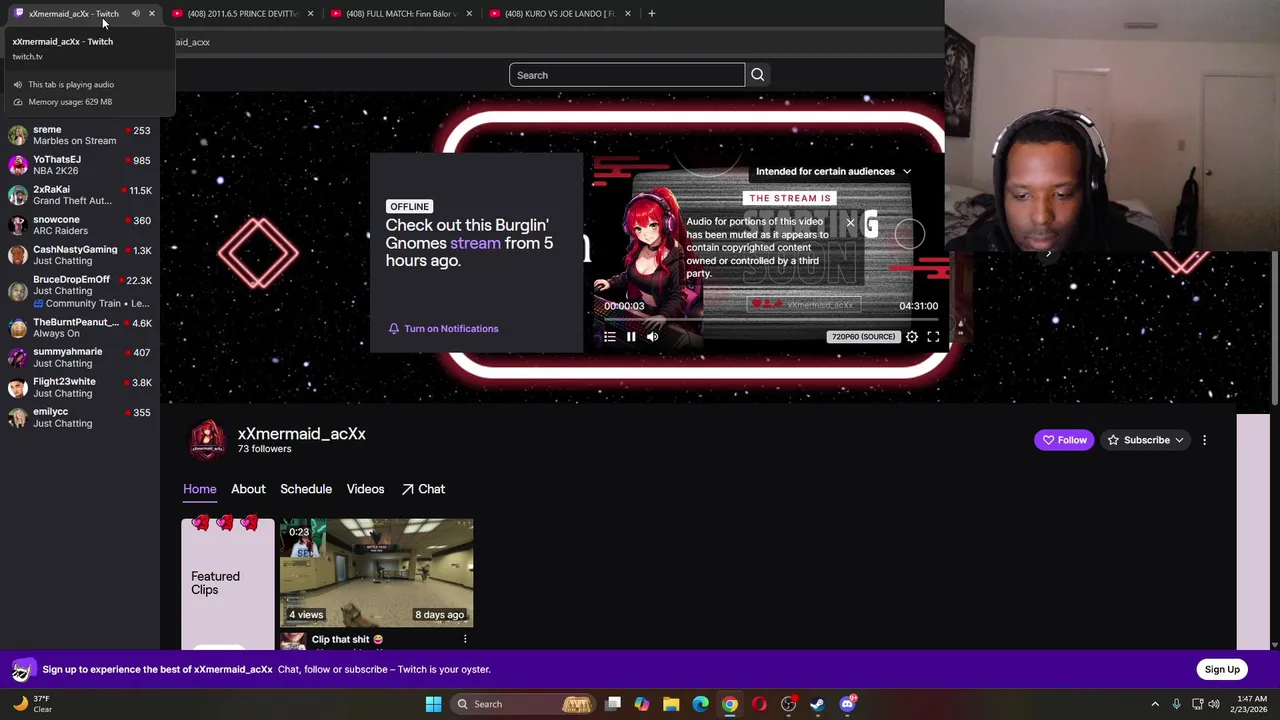The image size is (1280, 720).
Task: Open the volume tray icon
Action: [x=1215, y=704]
